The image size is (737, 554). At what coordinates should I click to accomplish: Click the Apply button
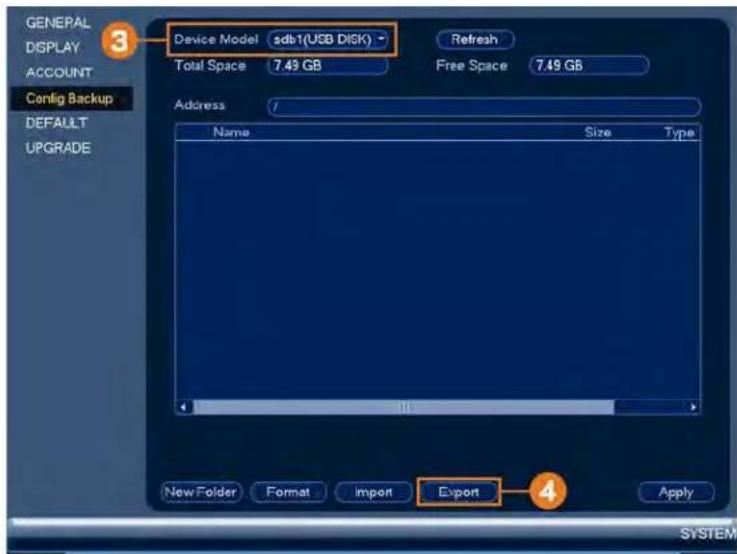(x=676, y=492)
